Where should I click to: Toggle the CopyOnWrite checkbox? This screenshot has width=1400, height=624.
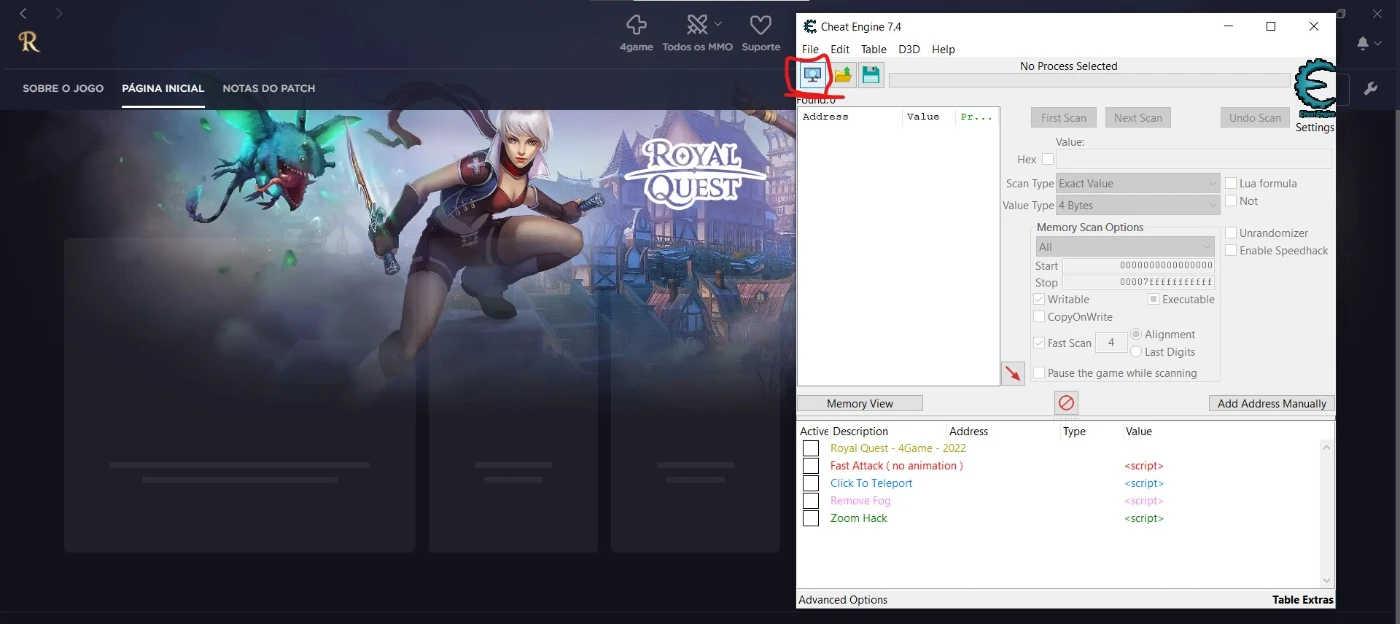click(1039, 317)
